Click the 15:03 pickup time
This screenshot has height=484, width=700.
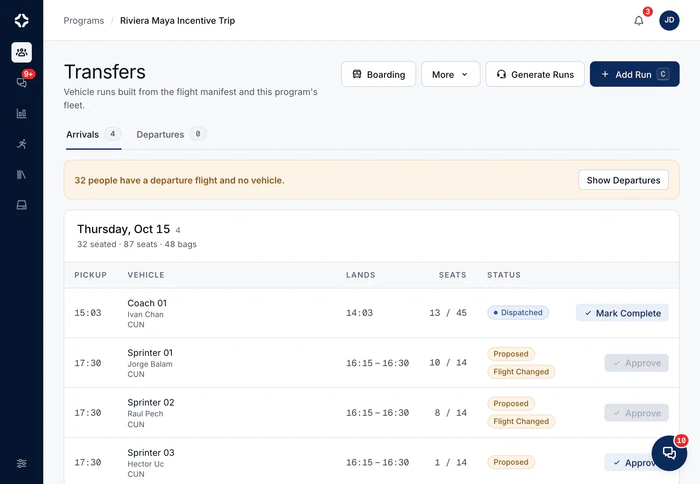click(x=88, y=313)
